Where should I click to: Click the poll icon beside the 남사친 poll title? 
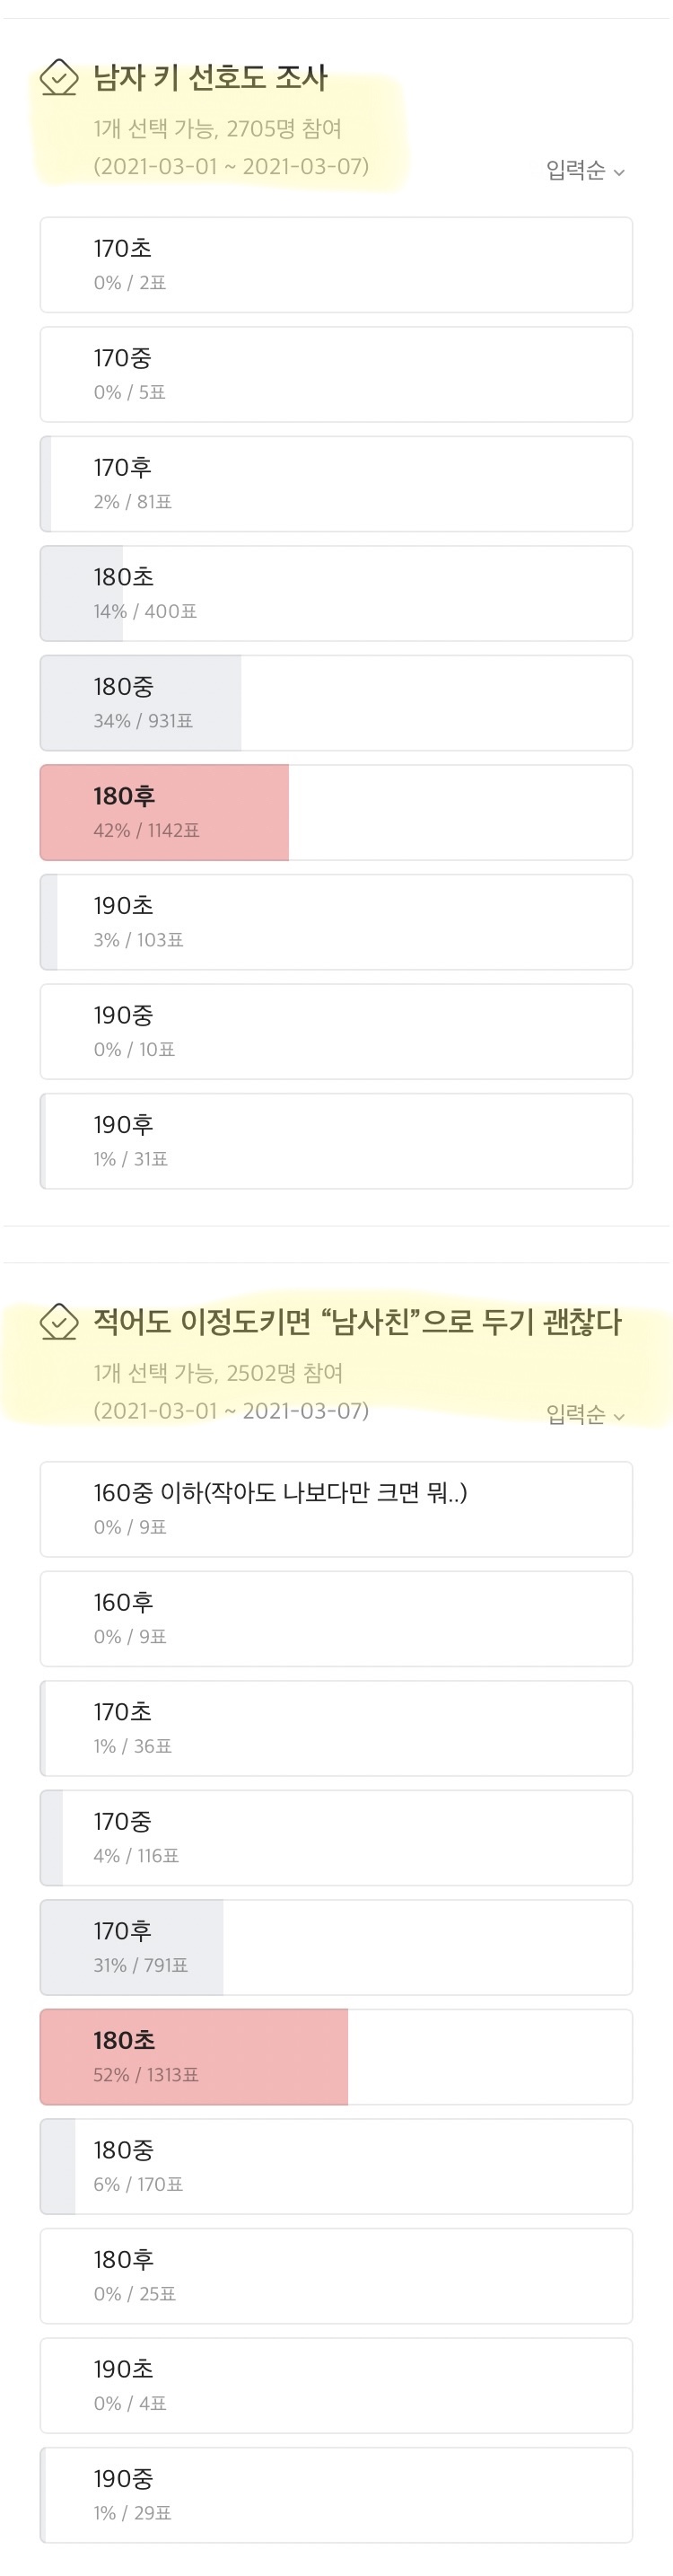point(59,1322)
